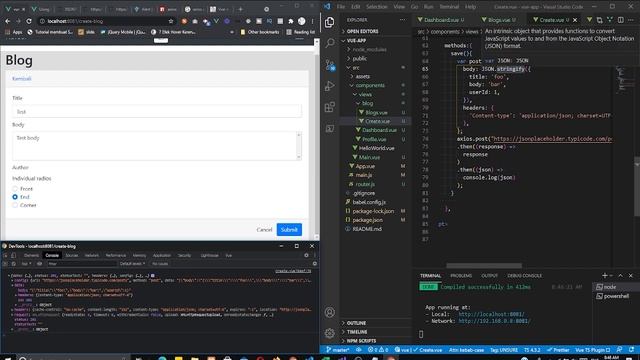640x360 pixels.
Task: Open the Manage gear in VS Code
Action: pyautogui.click(x=330, y=333)
